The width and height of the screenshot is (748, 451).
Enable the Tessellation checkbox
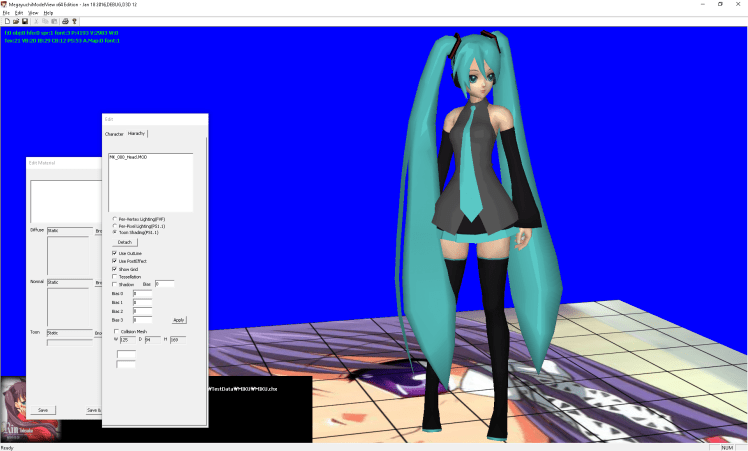click(x=114, y=277)
